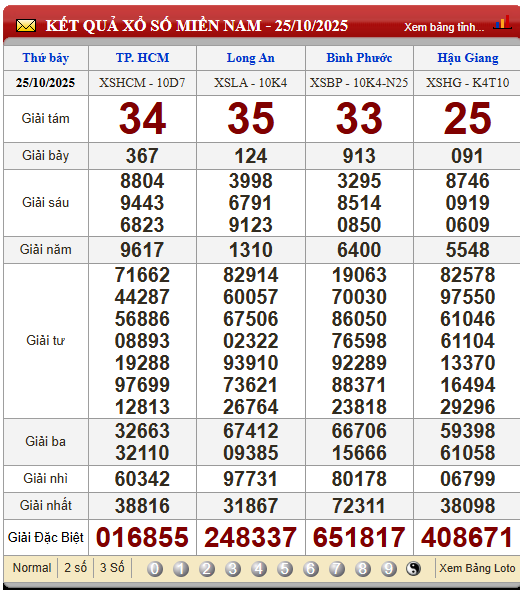520x590 pixels.
Task: Click TP. HCM Giải tám number 34
Action: 142,119
